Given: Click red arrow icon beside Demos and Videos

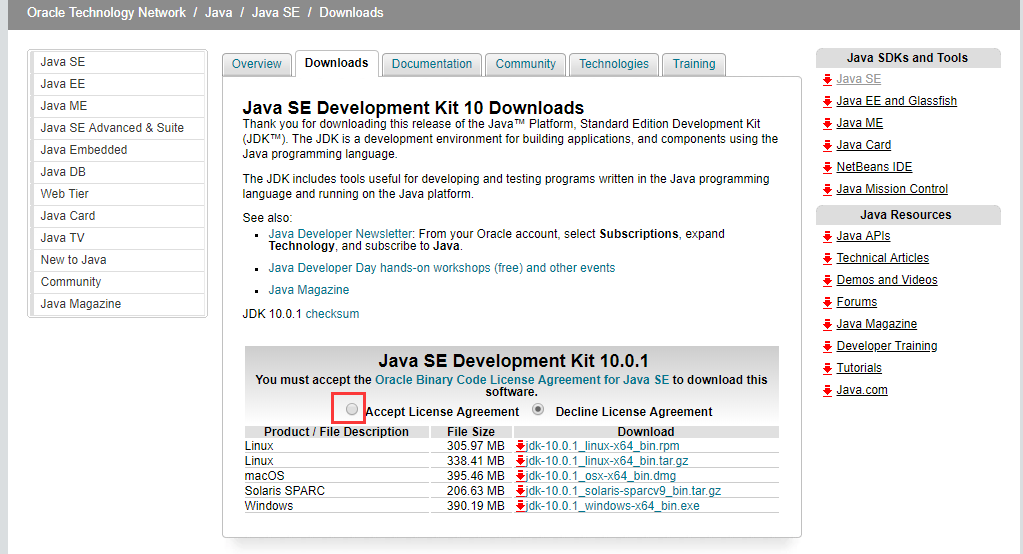Looking at the screenshot, I should pos(827,281).
